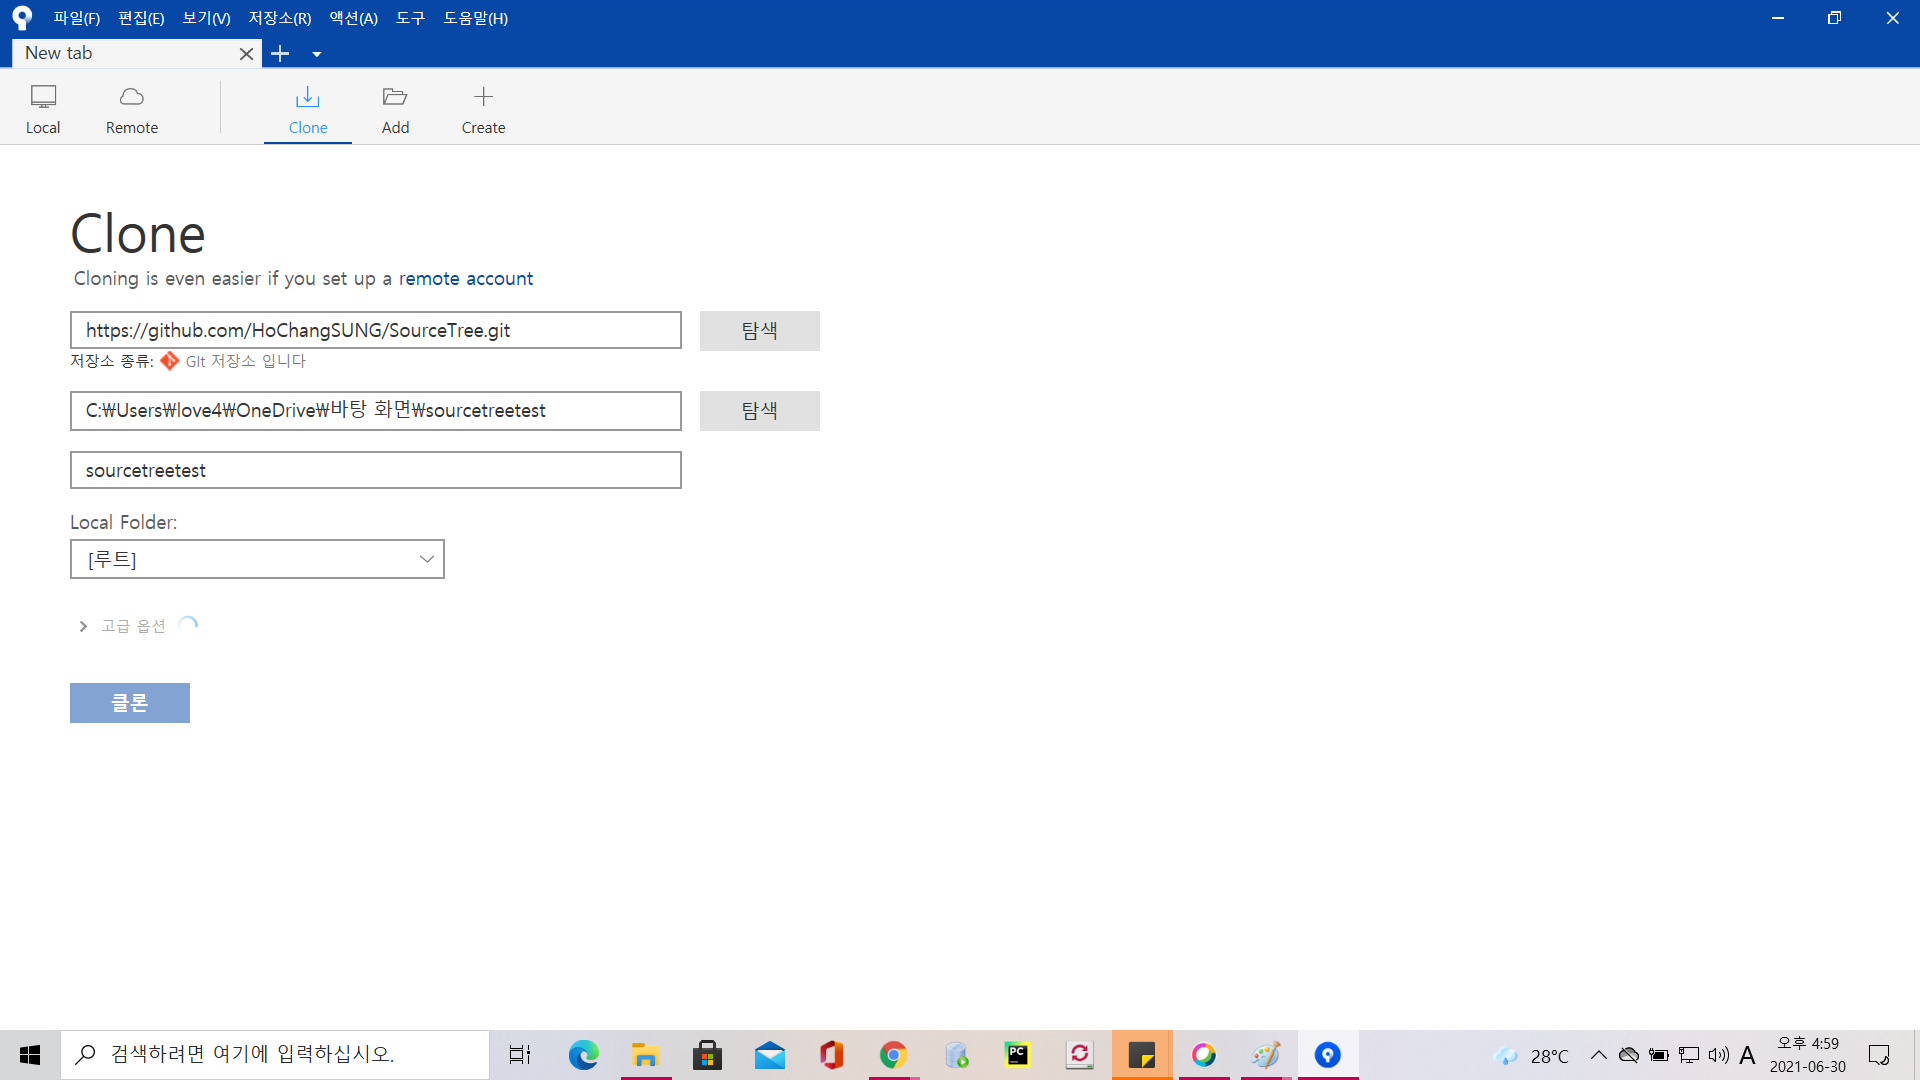
Task: Click the 클론 button
Action: (x=130, y=703)
